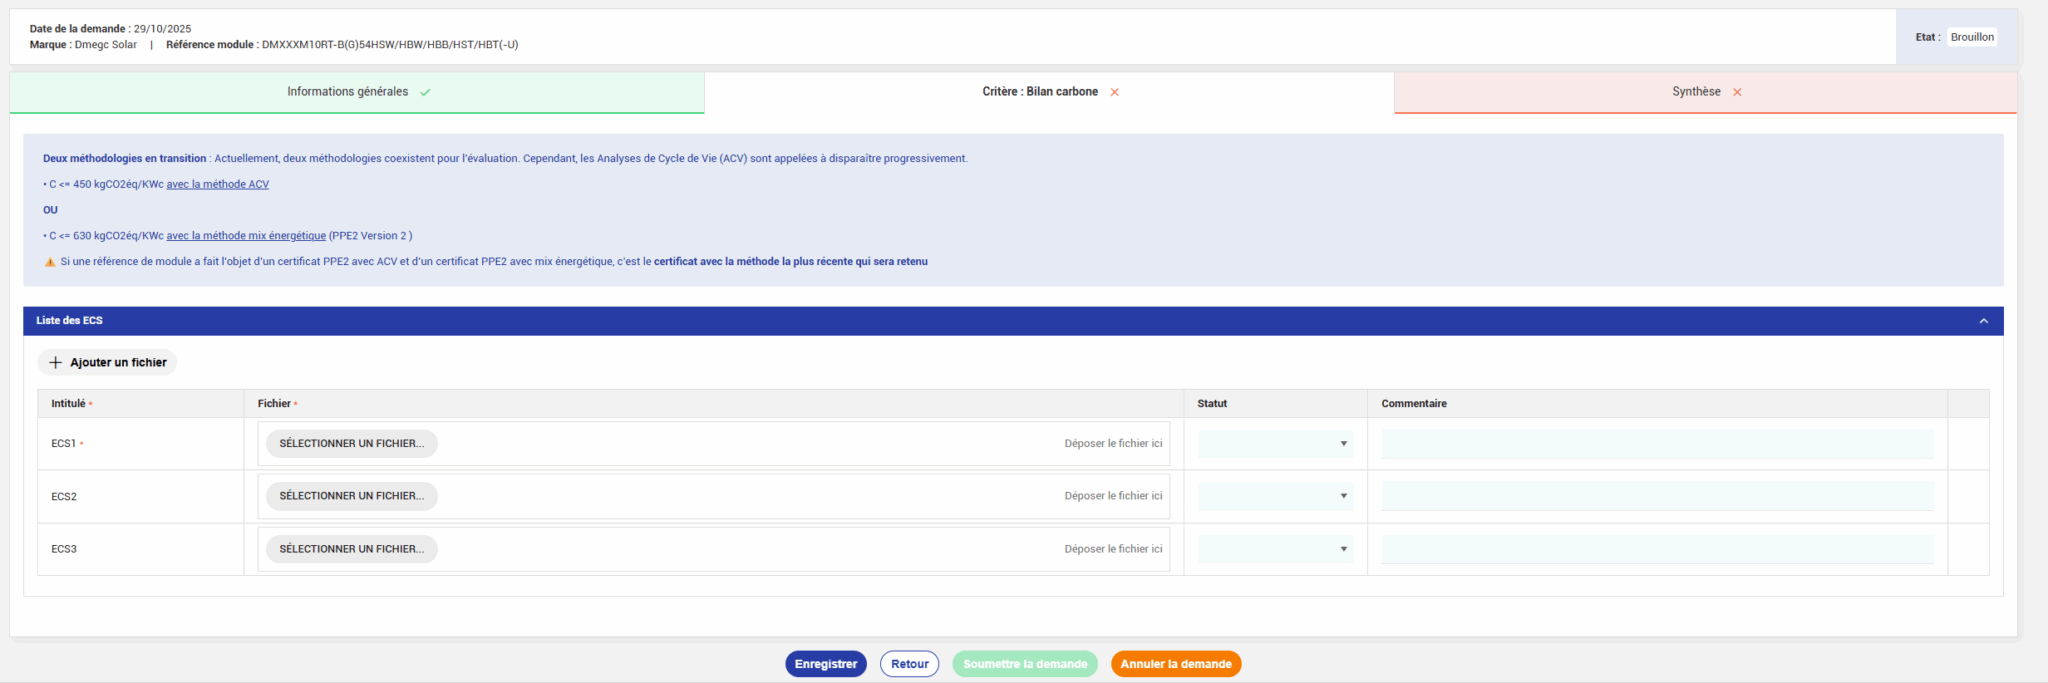
Task: Open the Critère : Bilan carbone tab
Action: click(x=1039, y=92)
